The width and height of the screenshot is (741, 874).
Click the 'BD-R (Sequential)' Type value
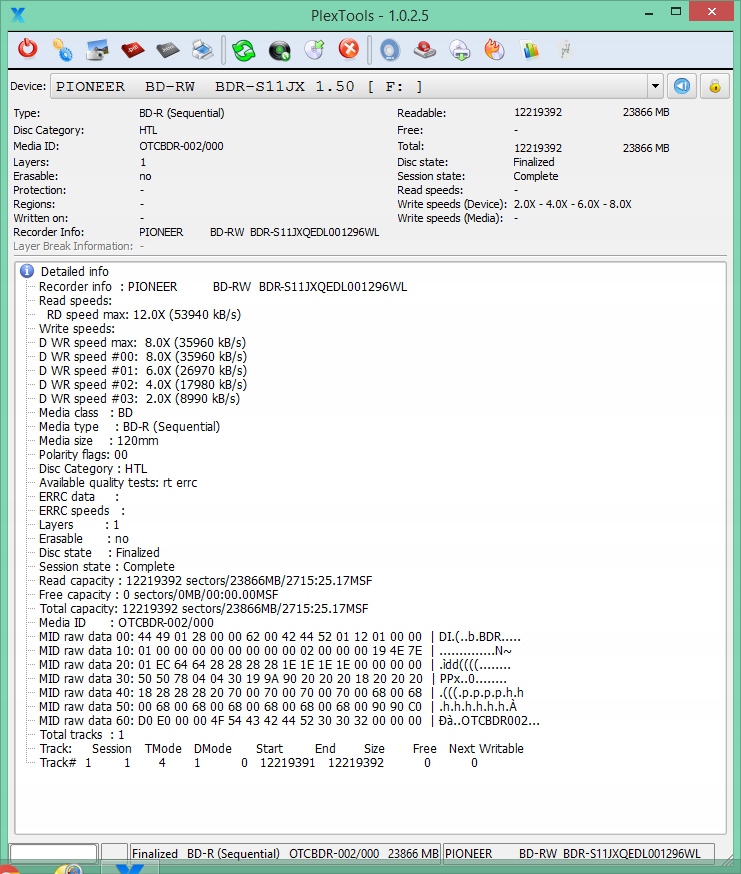click(182, 113)
